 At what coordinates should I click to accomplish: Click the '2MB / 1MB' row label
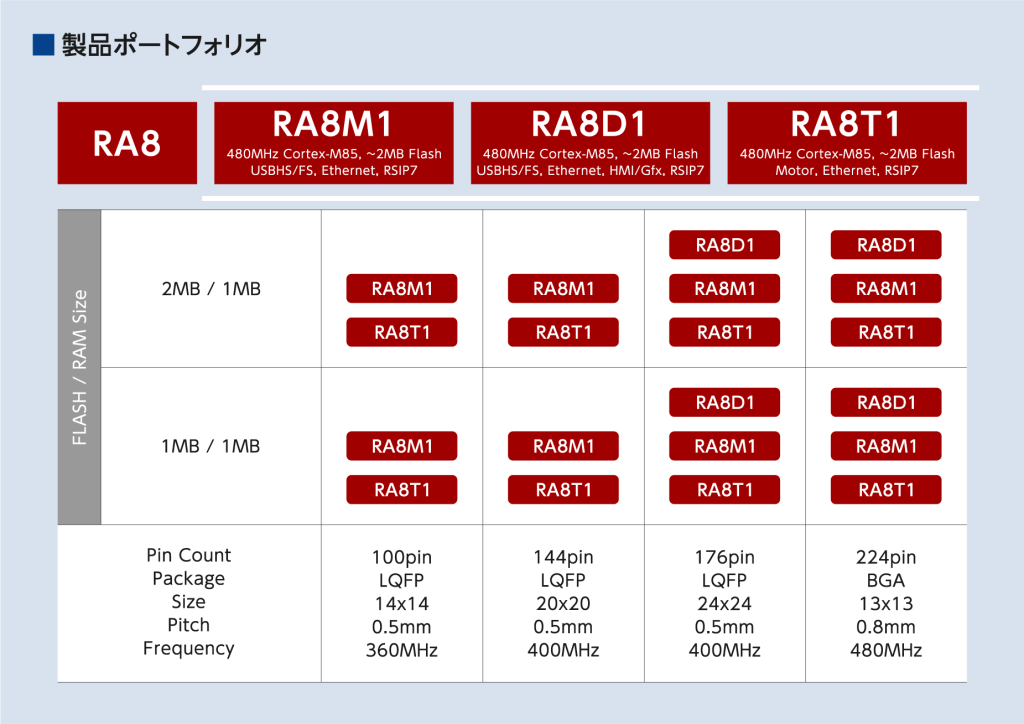[211, 289]
